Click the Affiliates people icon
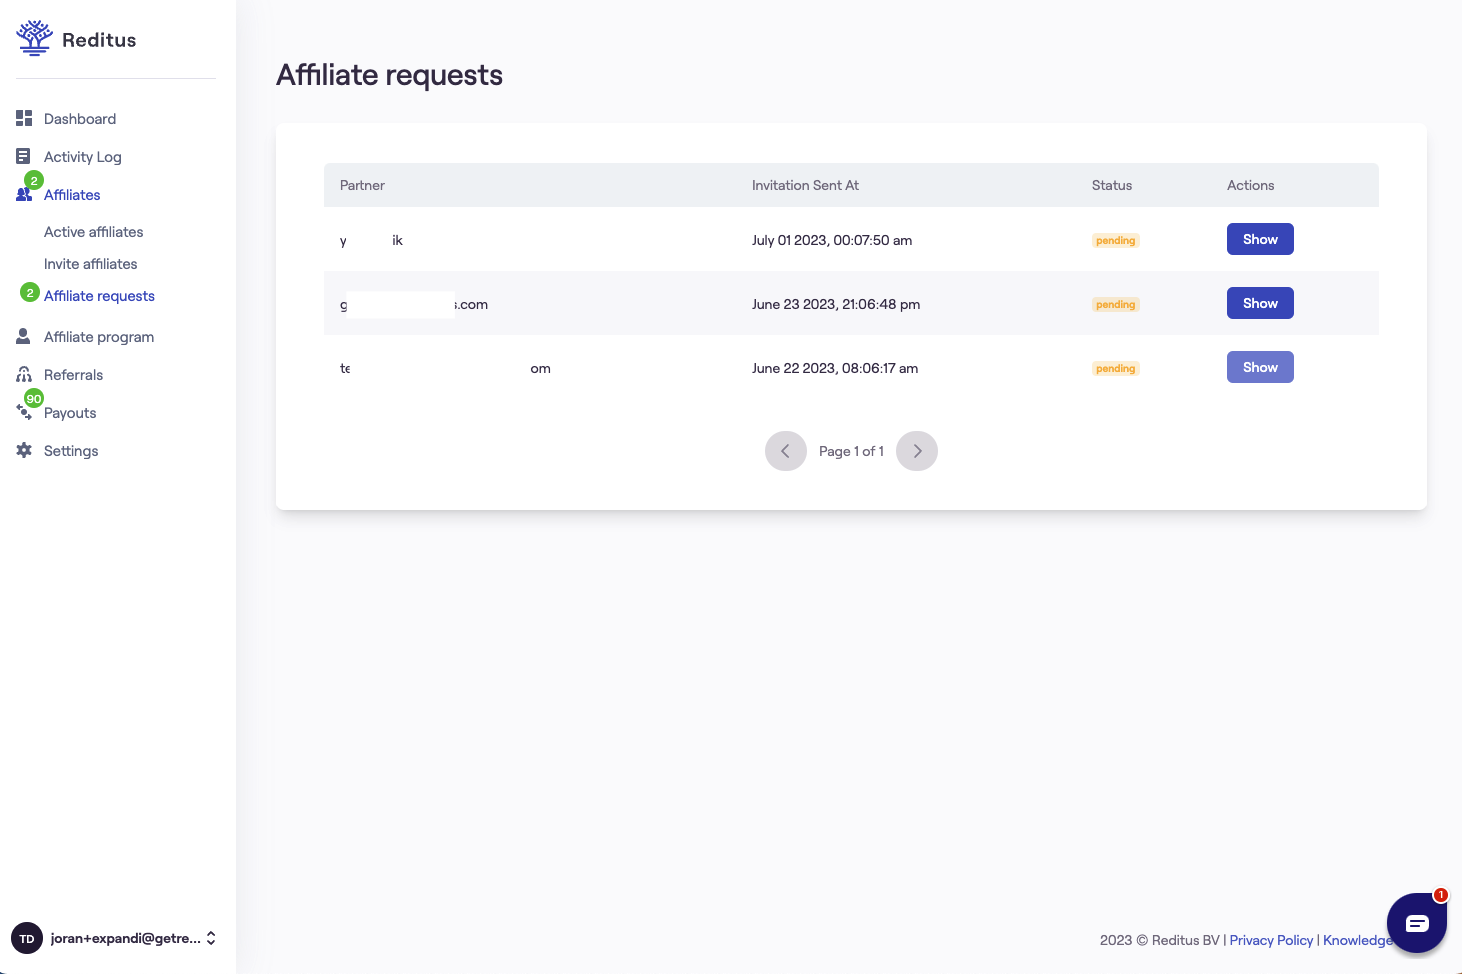Viewport: 1462px width, 974px height. click(24, 195)
